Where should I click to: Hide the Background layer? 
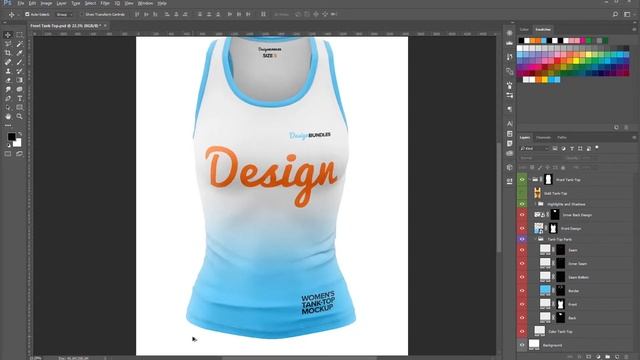(x=522, y=345)
